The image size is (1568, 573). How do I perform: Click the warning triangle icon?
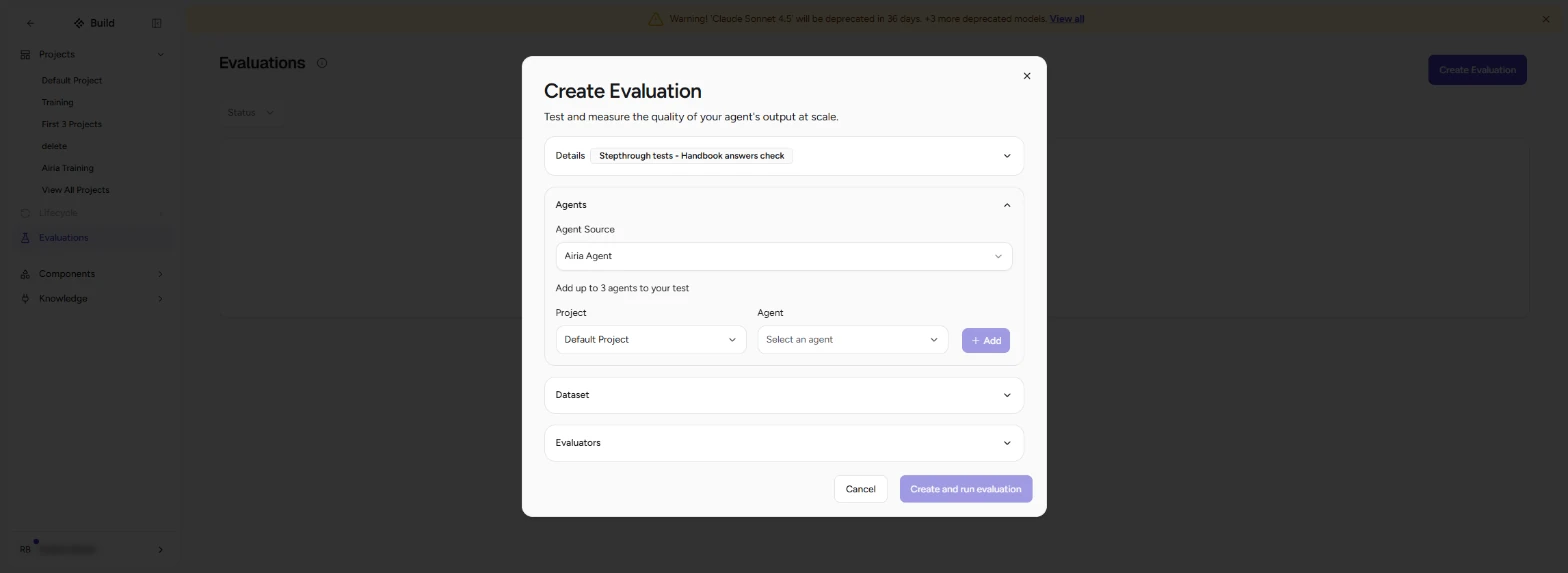coord(655,19)
